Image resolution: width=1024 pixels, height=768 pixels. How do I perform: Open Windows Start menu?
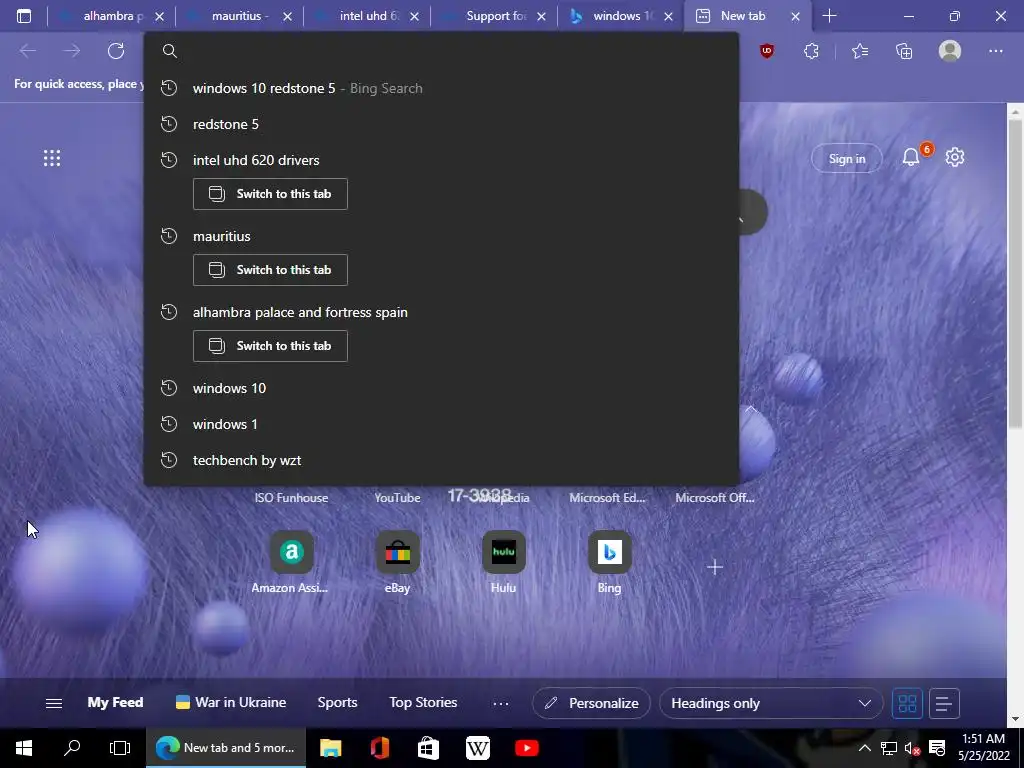click(x=24, y=748)
